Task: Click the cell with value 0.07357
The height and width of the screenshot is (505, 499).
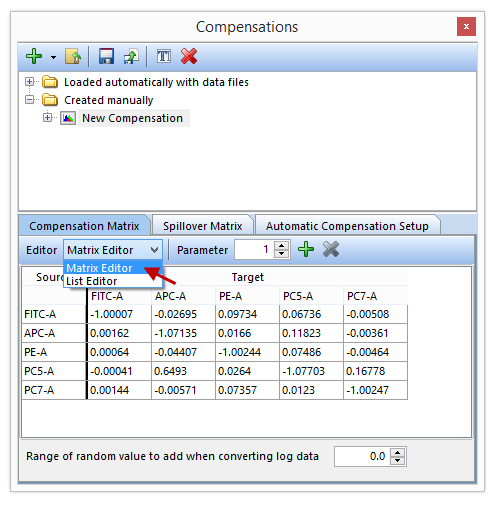Action: (x=247, y=390)
